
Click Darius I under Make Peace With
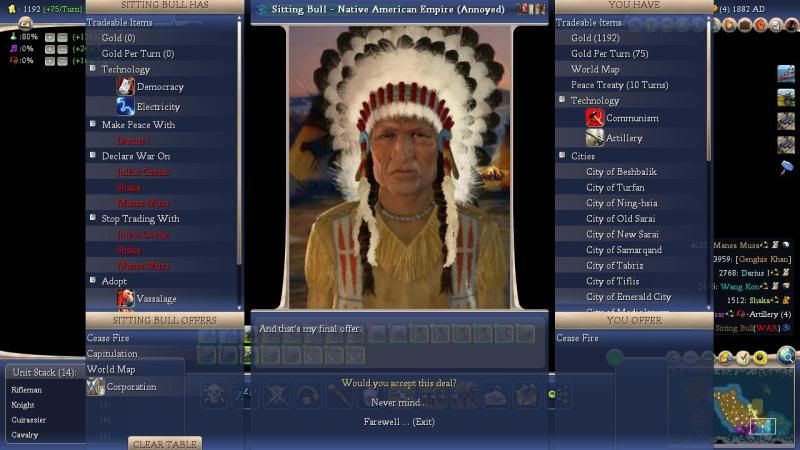pyautogui.click(x=134, y=140)
